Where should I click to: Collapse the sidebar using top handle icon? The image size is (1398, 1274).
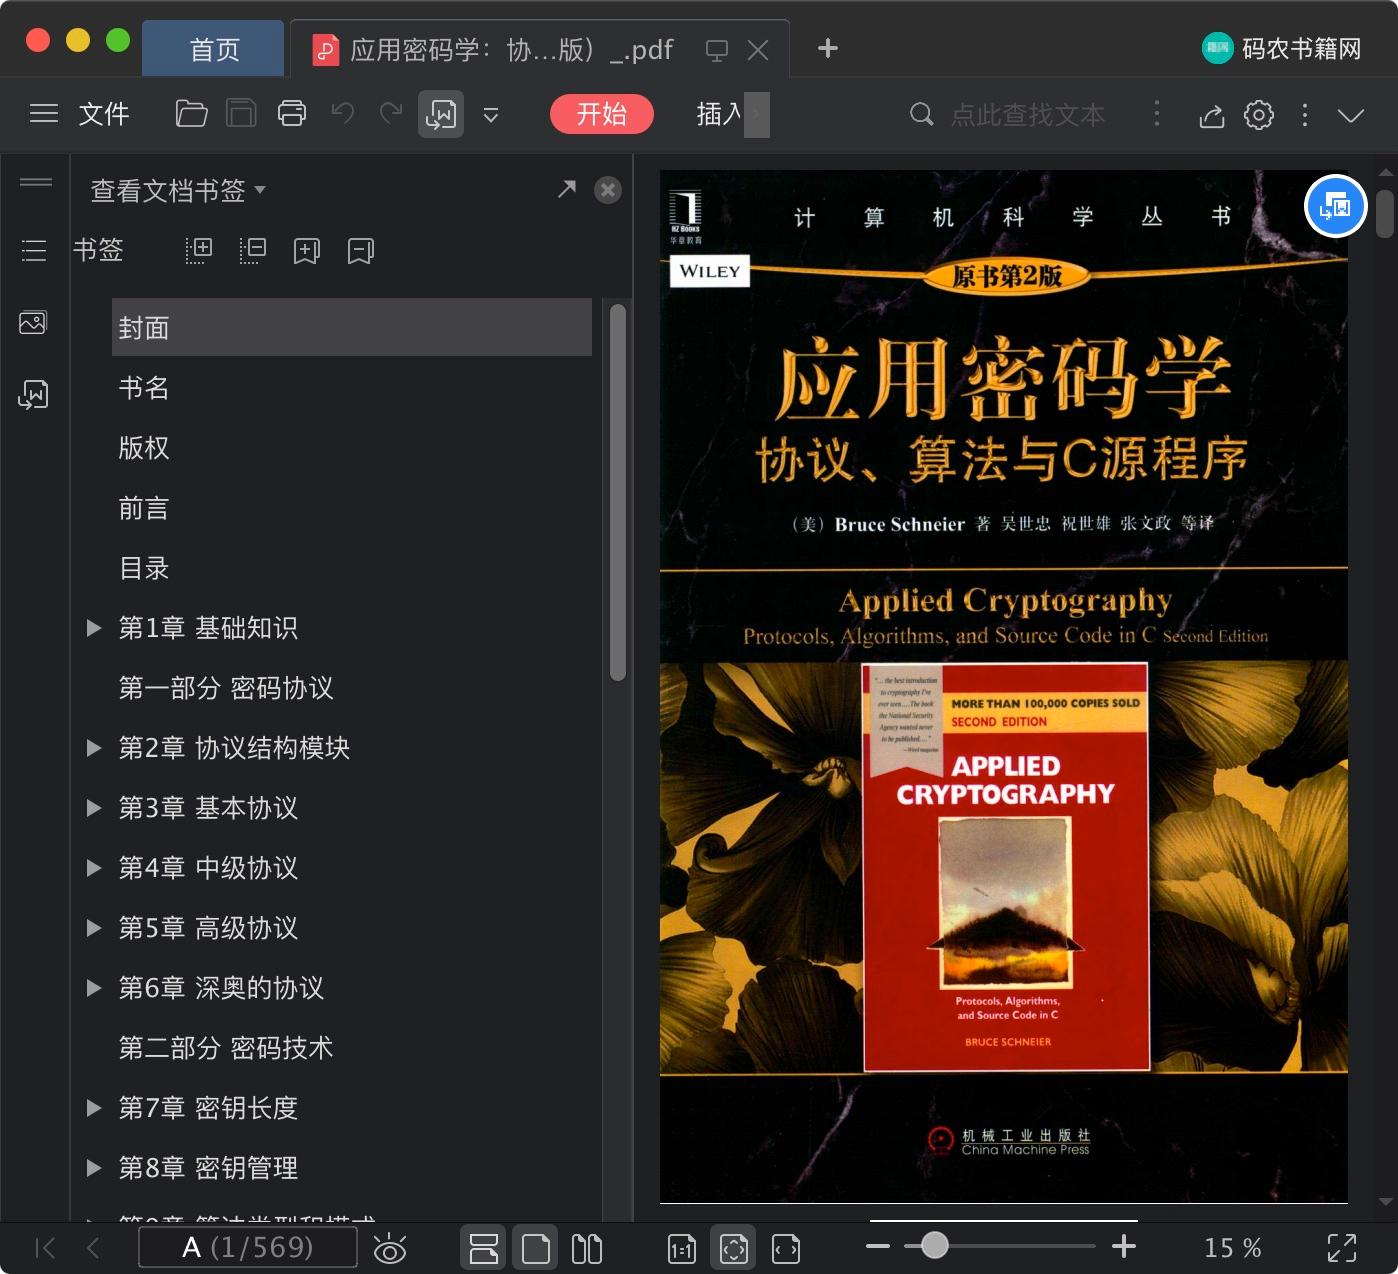click(36, 182)
